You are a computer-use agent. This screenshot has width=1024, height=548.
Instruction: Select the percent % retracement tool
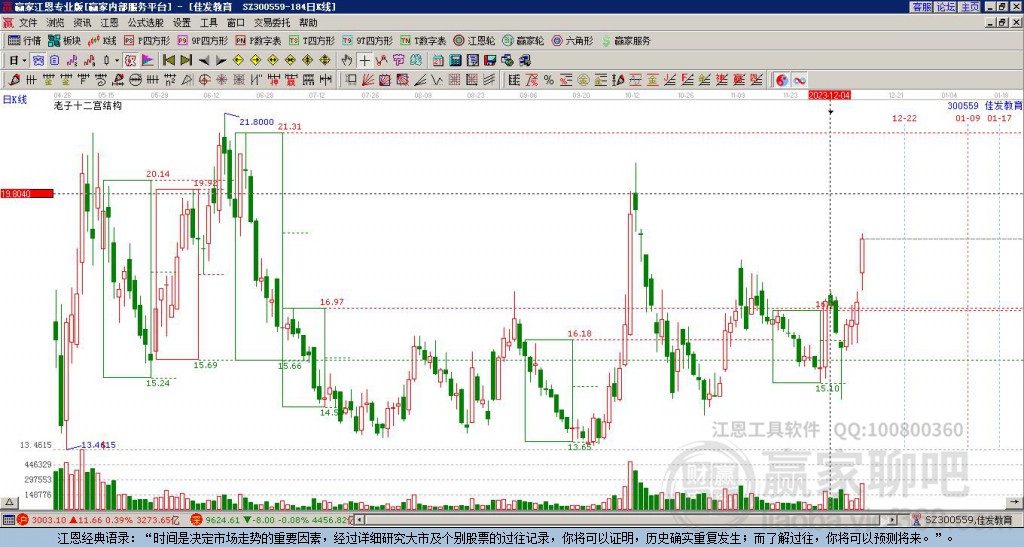(x=549, y=80)
